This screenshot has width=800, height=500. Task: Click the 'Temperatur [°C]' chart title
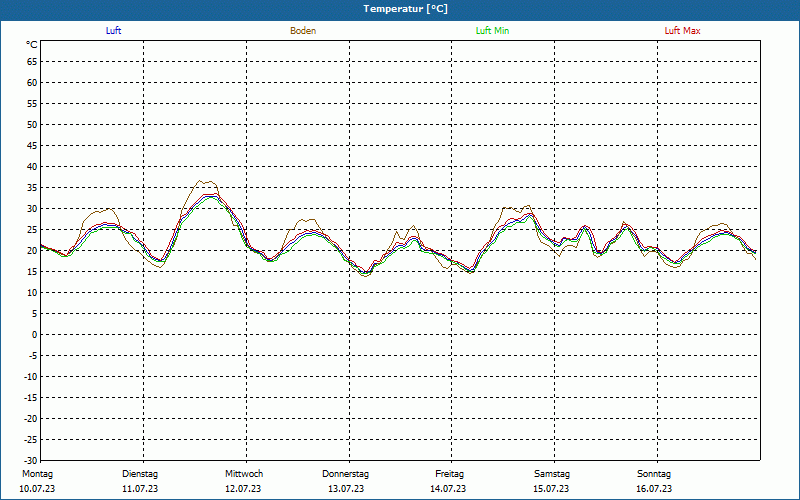click(x=406, y=9)
